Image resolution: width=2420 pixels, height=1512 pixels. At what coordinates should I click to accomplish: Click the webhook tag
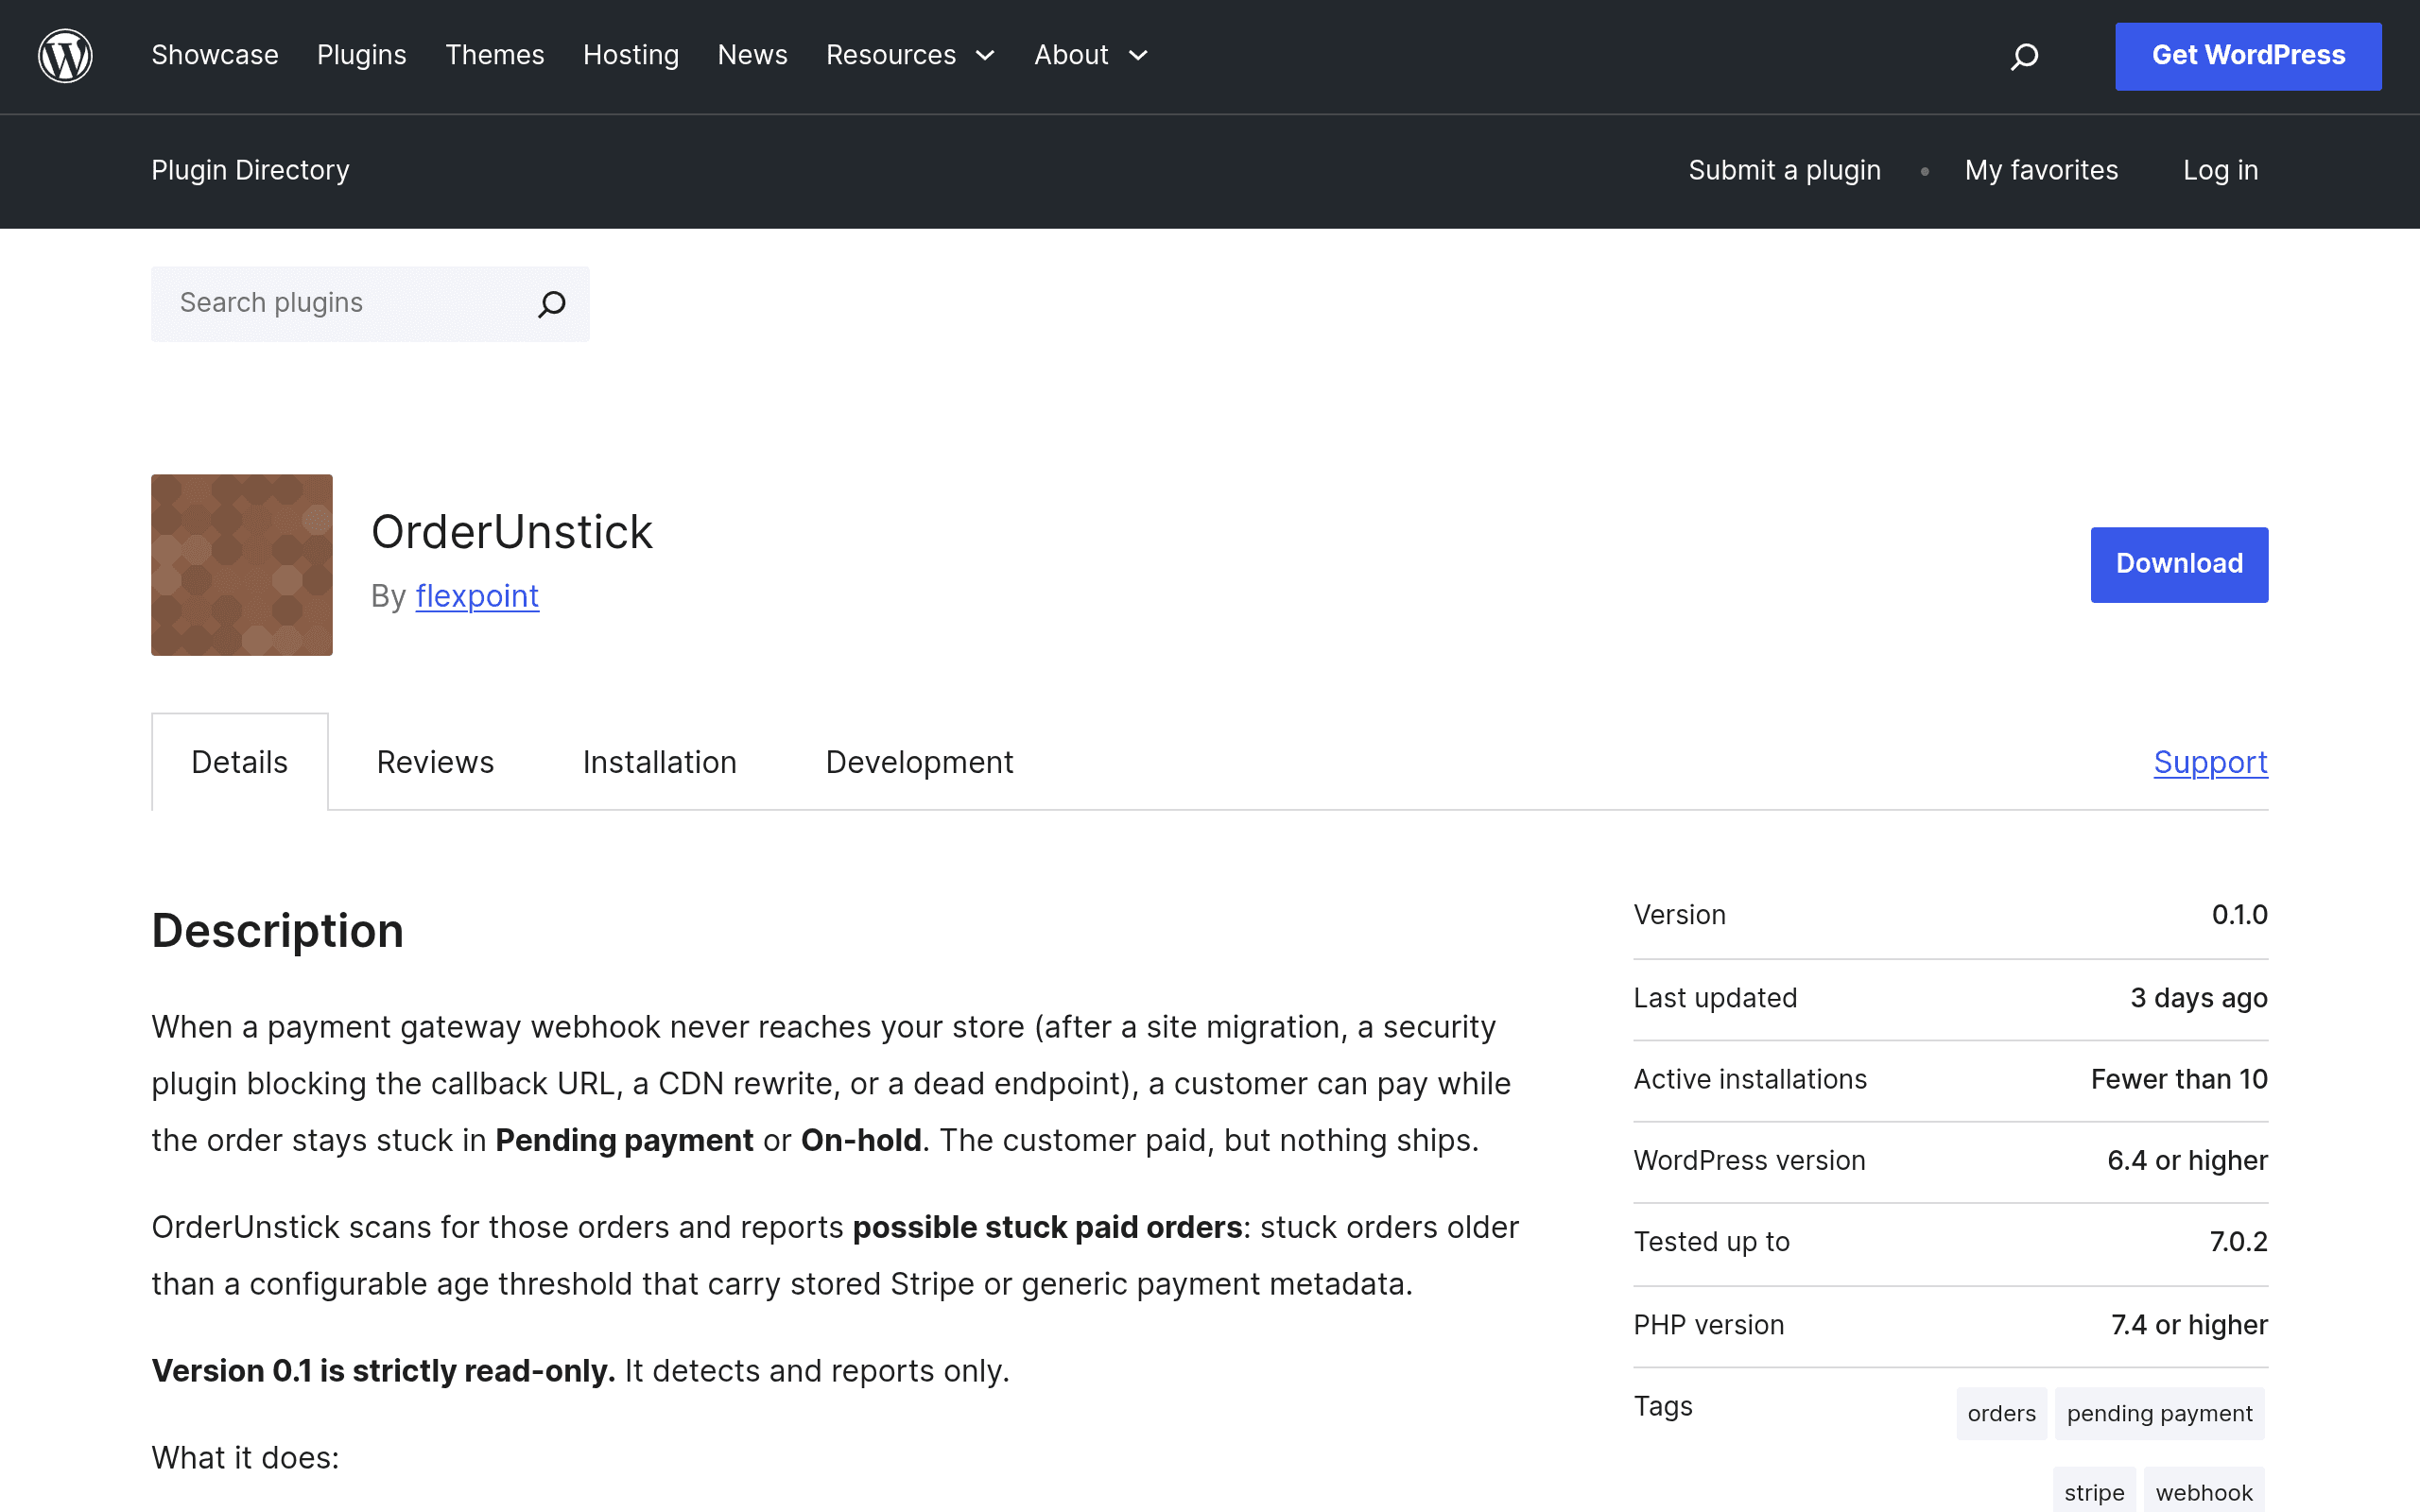click(x=2205, y=1492)
